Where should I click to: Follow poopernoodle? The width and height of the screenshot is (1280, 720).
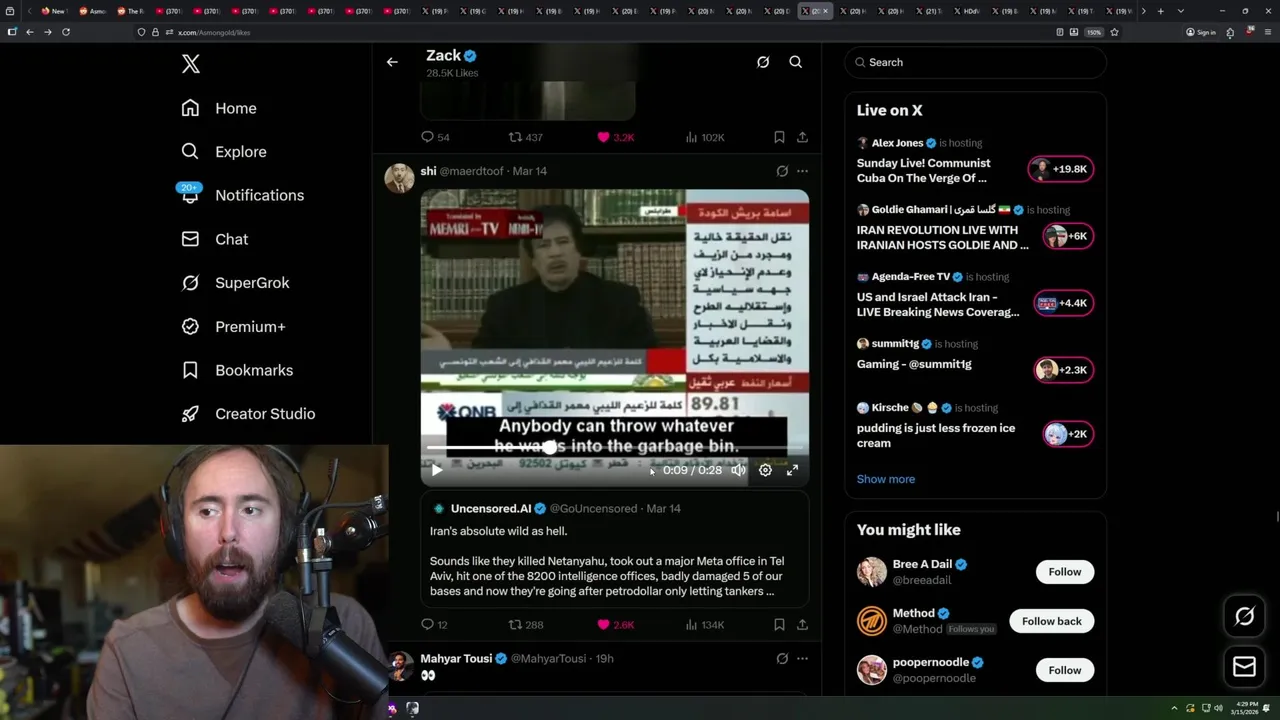coord(1064,670)
